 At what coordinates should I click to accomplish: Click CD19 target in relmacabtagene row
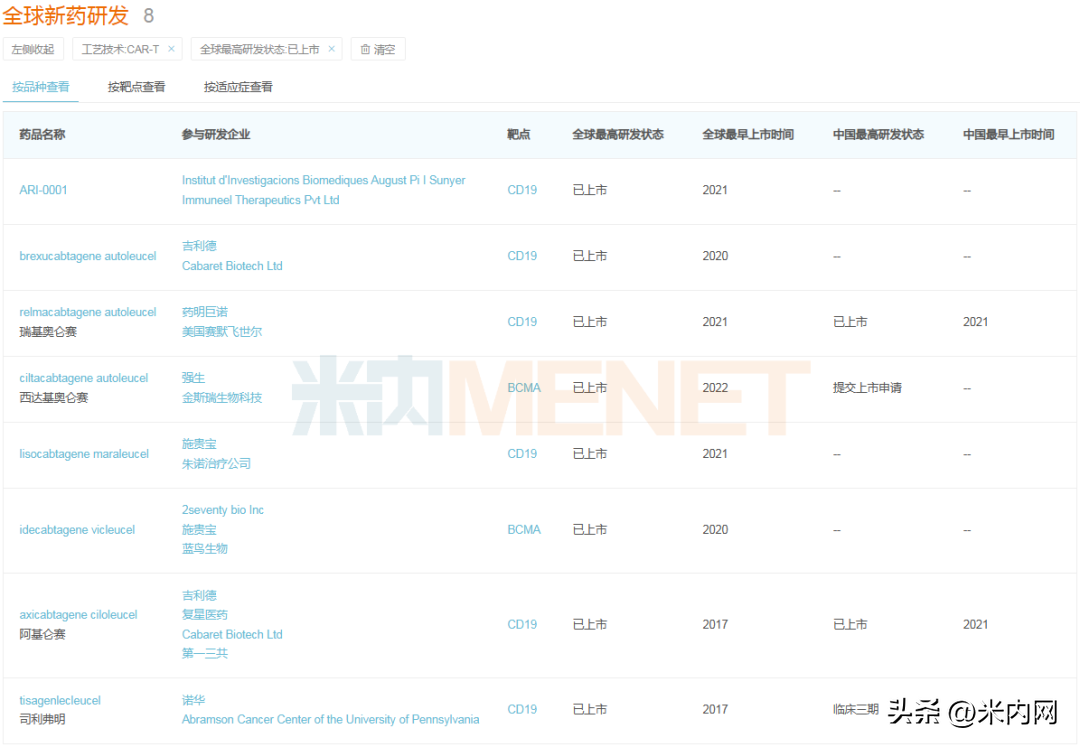(x=522, y=322)
